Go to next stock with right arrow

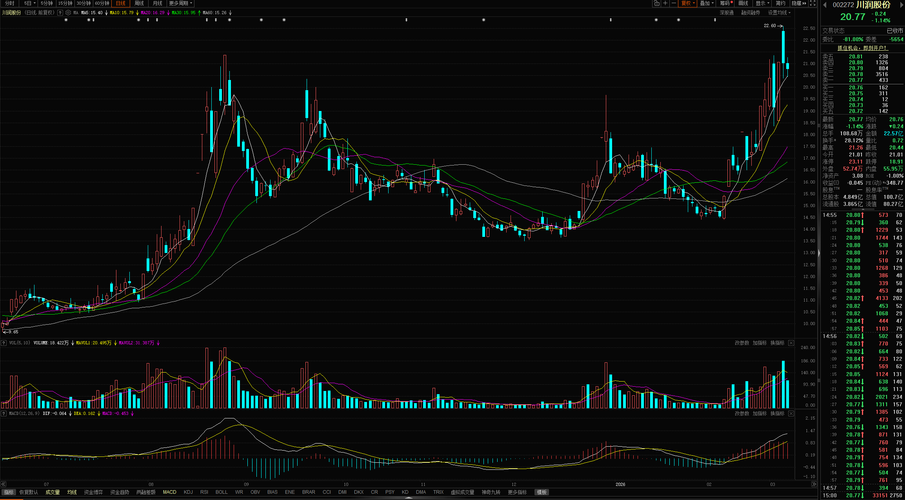pos(901,5)
